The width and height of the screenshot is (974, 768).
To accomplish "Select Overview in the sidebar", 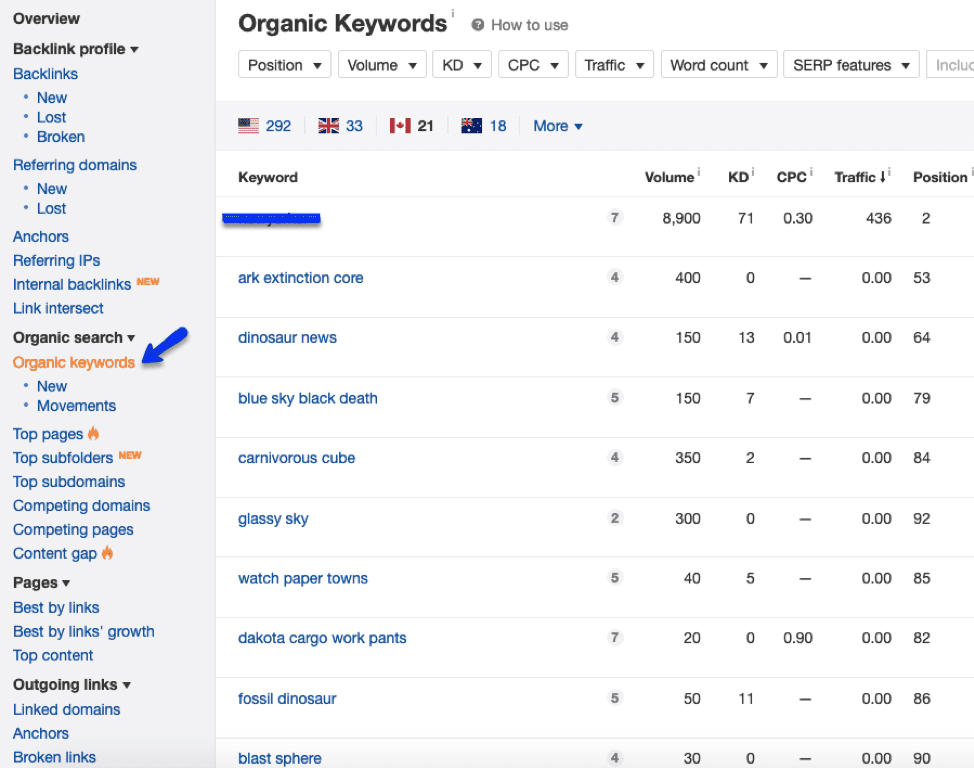I will [46, 18].
